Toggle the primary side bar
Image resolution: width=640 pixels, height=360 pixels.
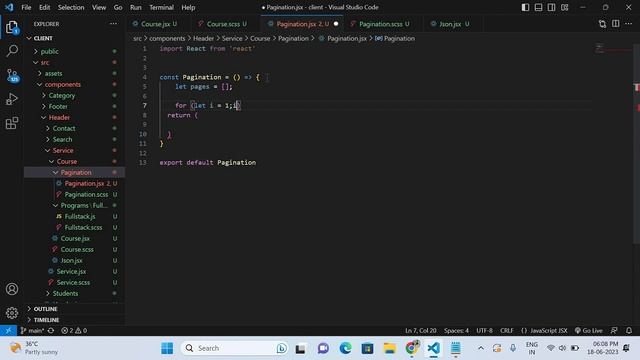(525, 7)
